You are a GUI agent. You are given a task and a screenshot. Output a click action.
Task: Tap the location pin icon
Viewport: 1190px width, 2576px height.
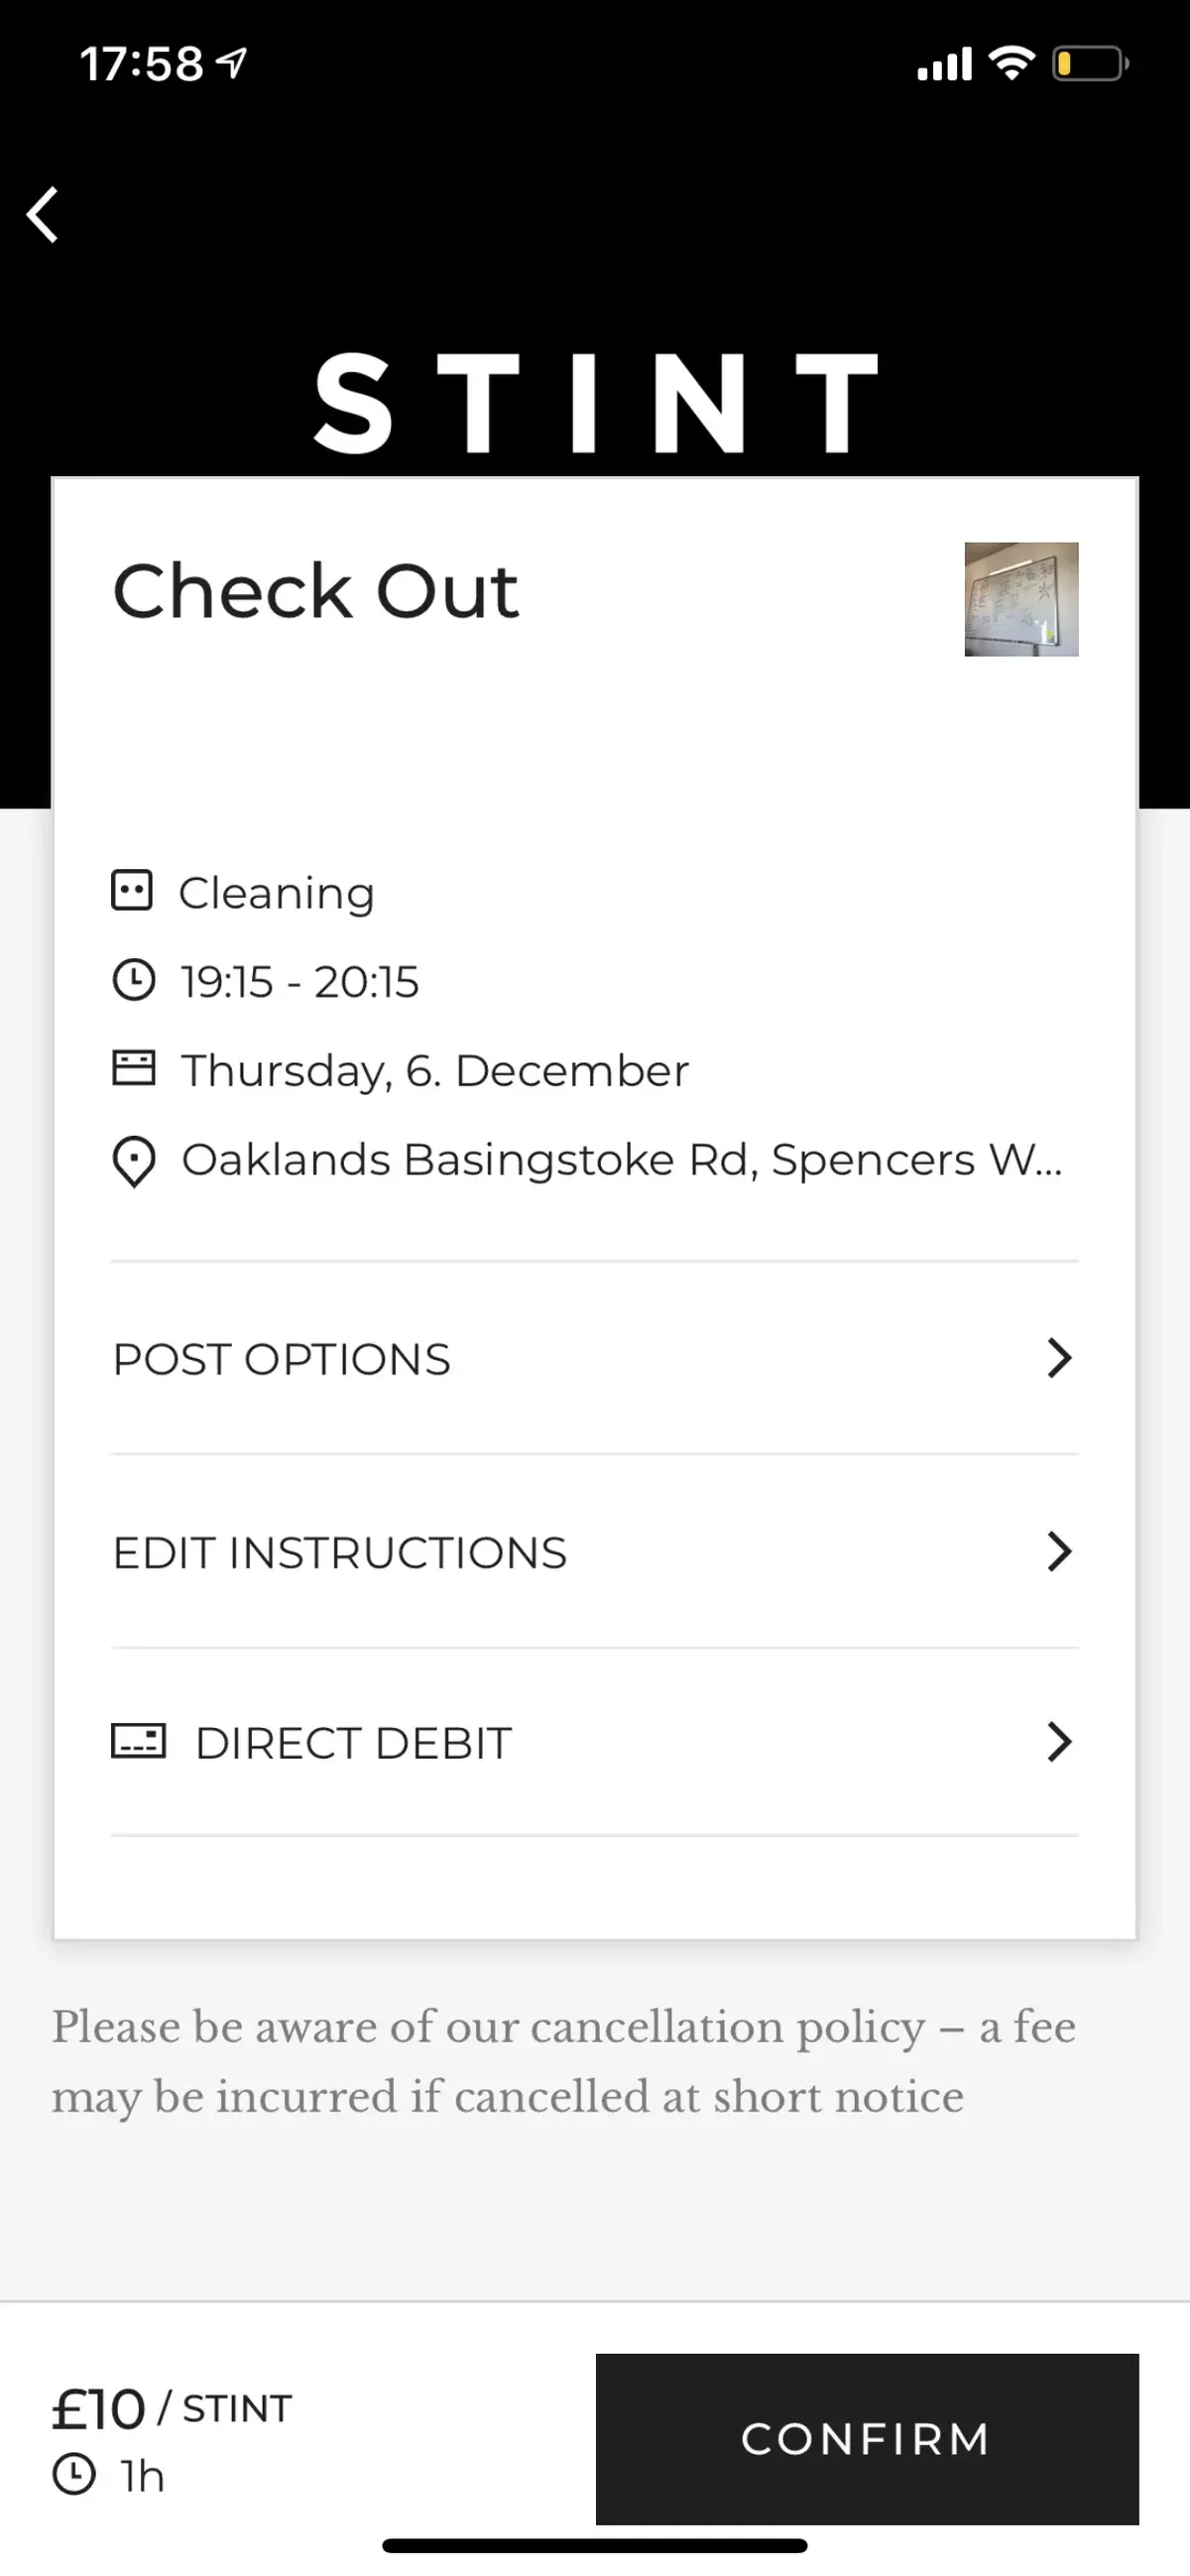coord(134,1161)
